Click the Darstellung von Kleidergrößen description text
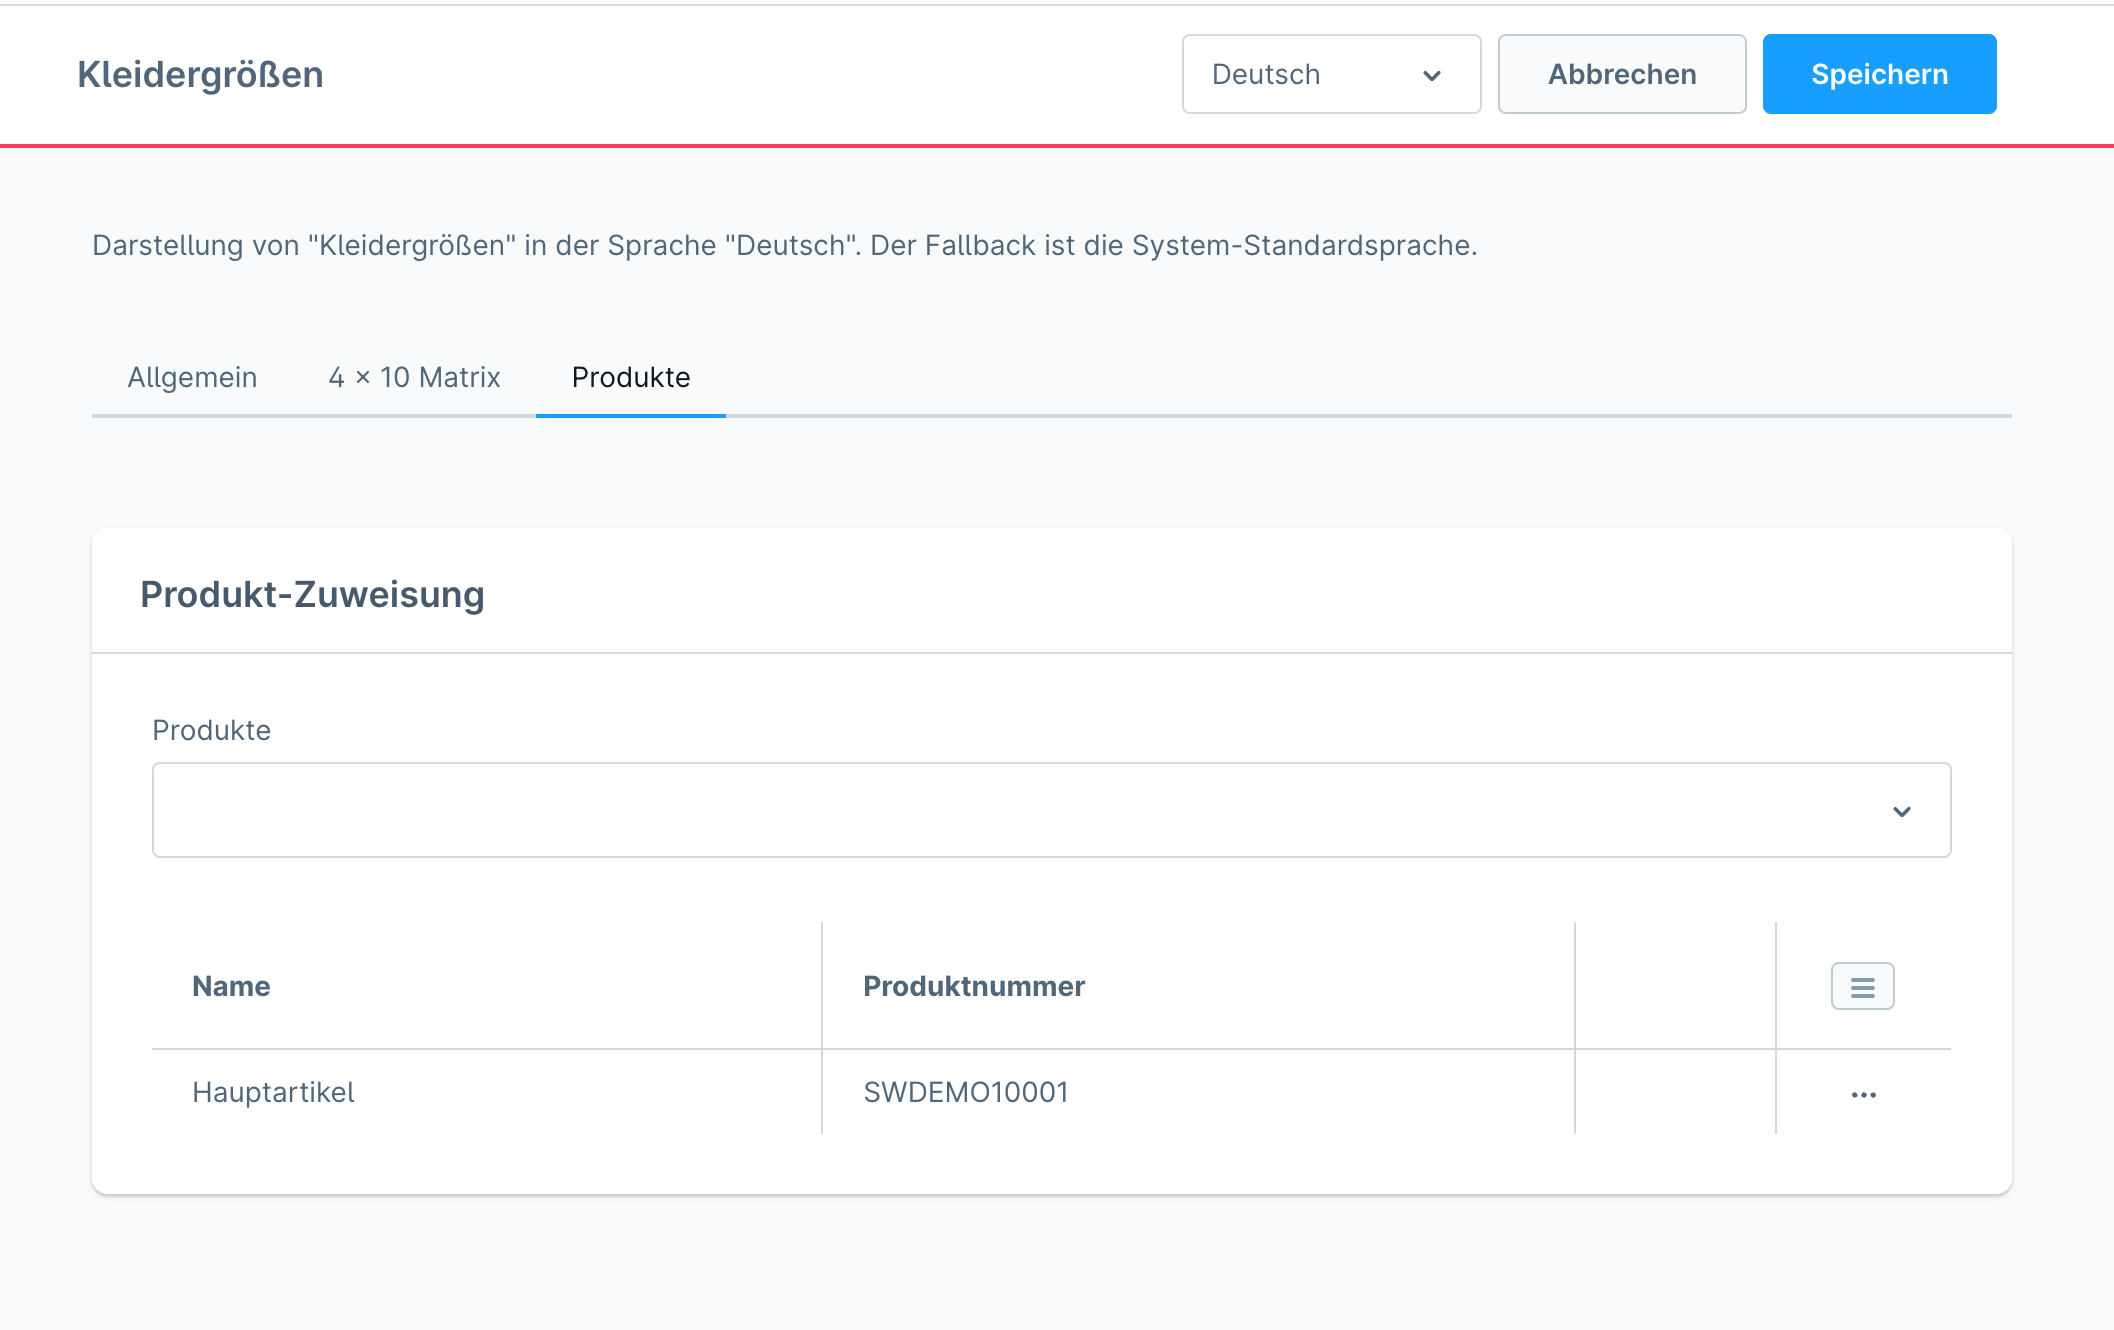This screenshot has width=2114, height=1330. (784, 245)
